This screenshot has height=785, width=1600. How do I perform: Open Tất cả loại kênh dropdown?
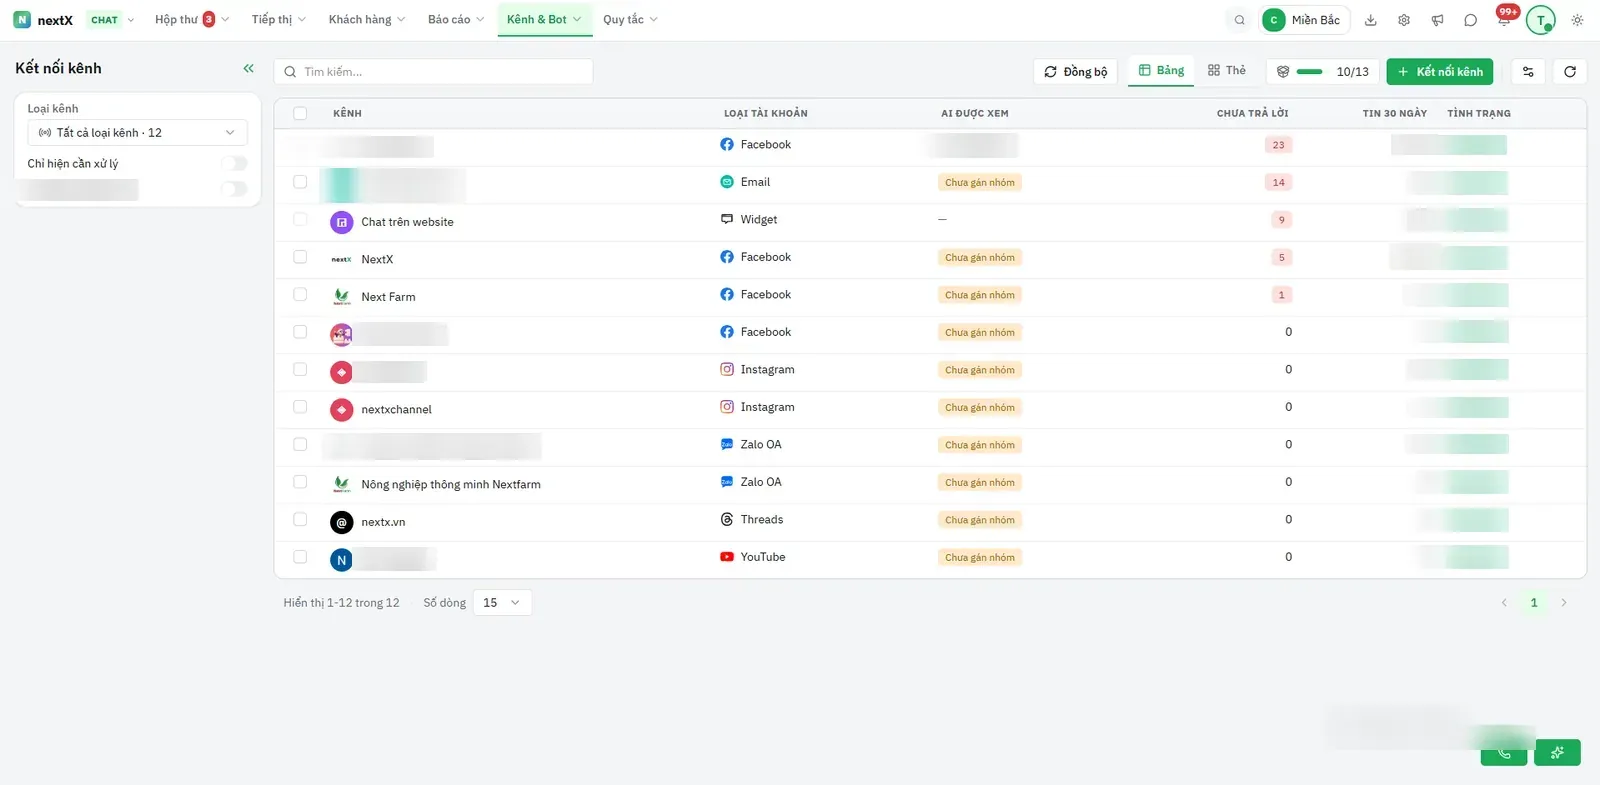[137, 133]
